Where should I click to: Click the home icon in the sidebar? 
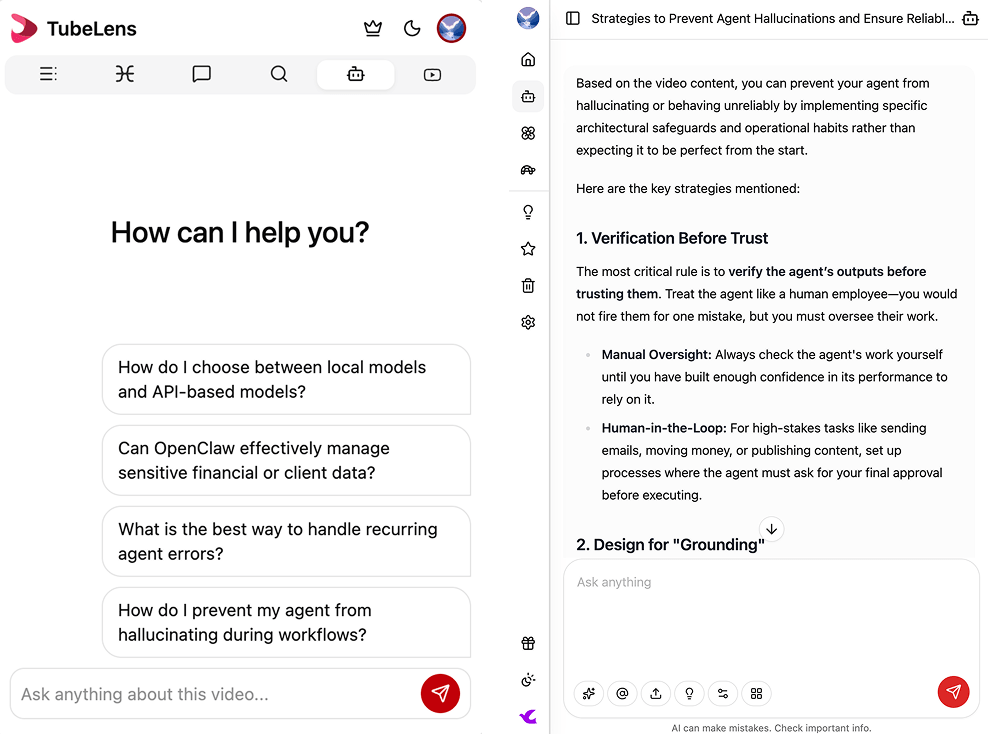pyautogui.click(x=528, y=60)
